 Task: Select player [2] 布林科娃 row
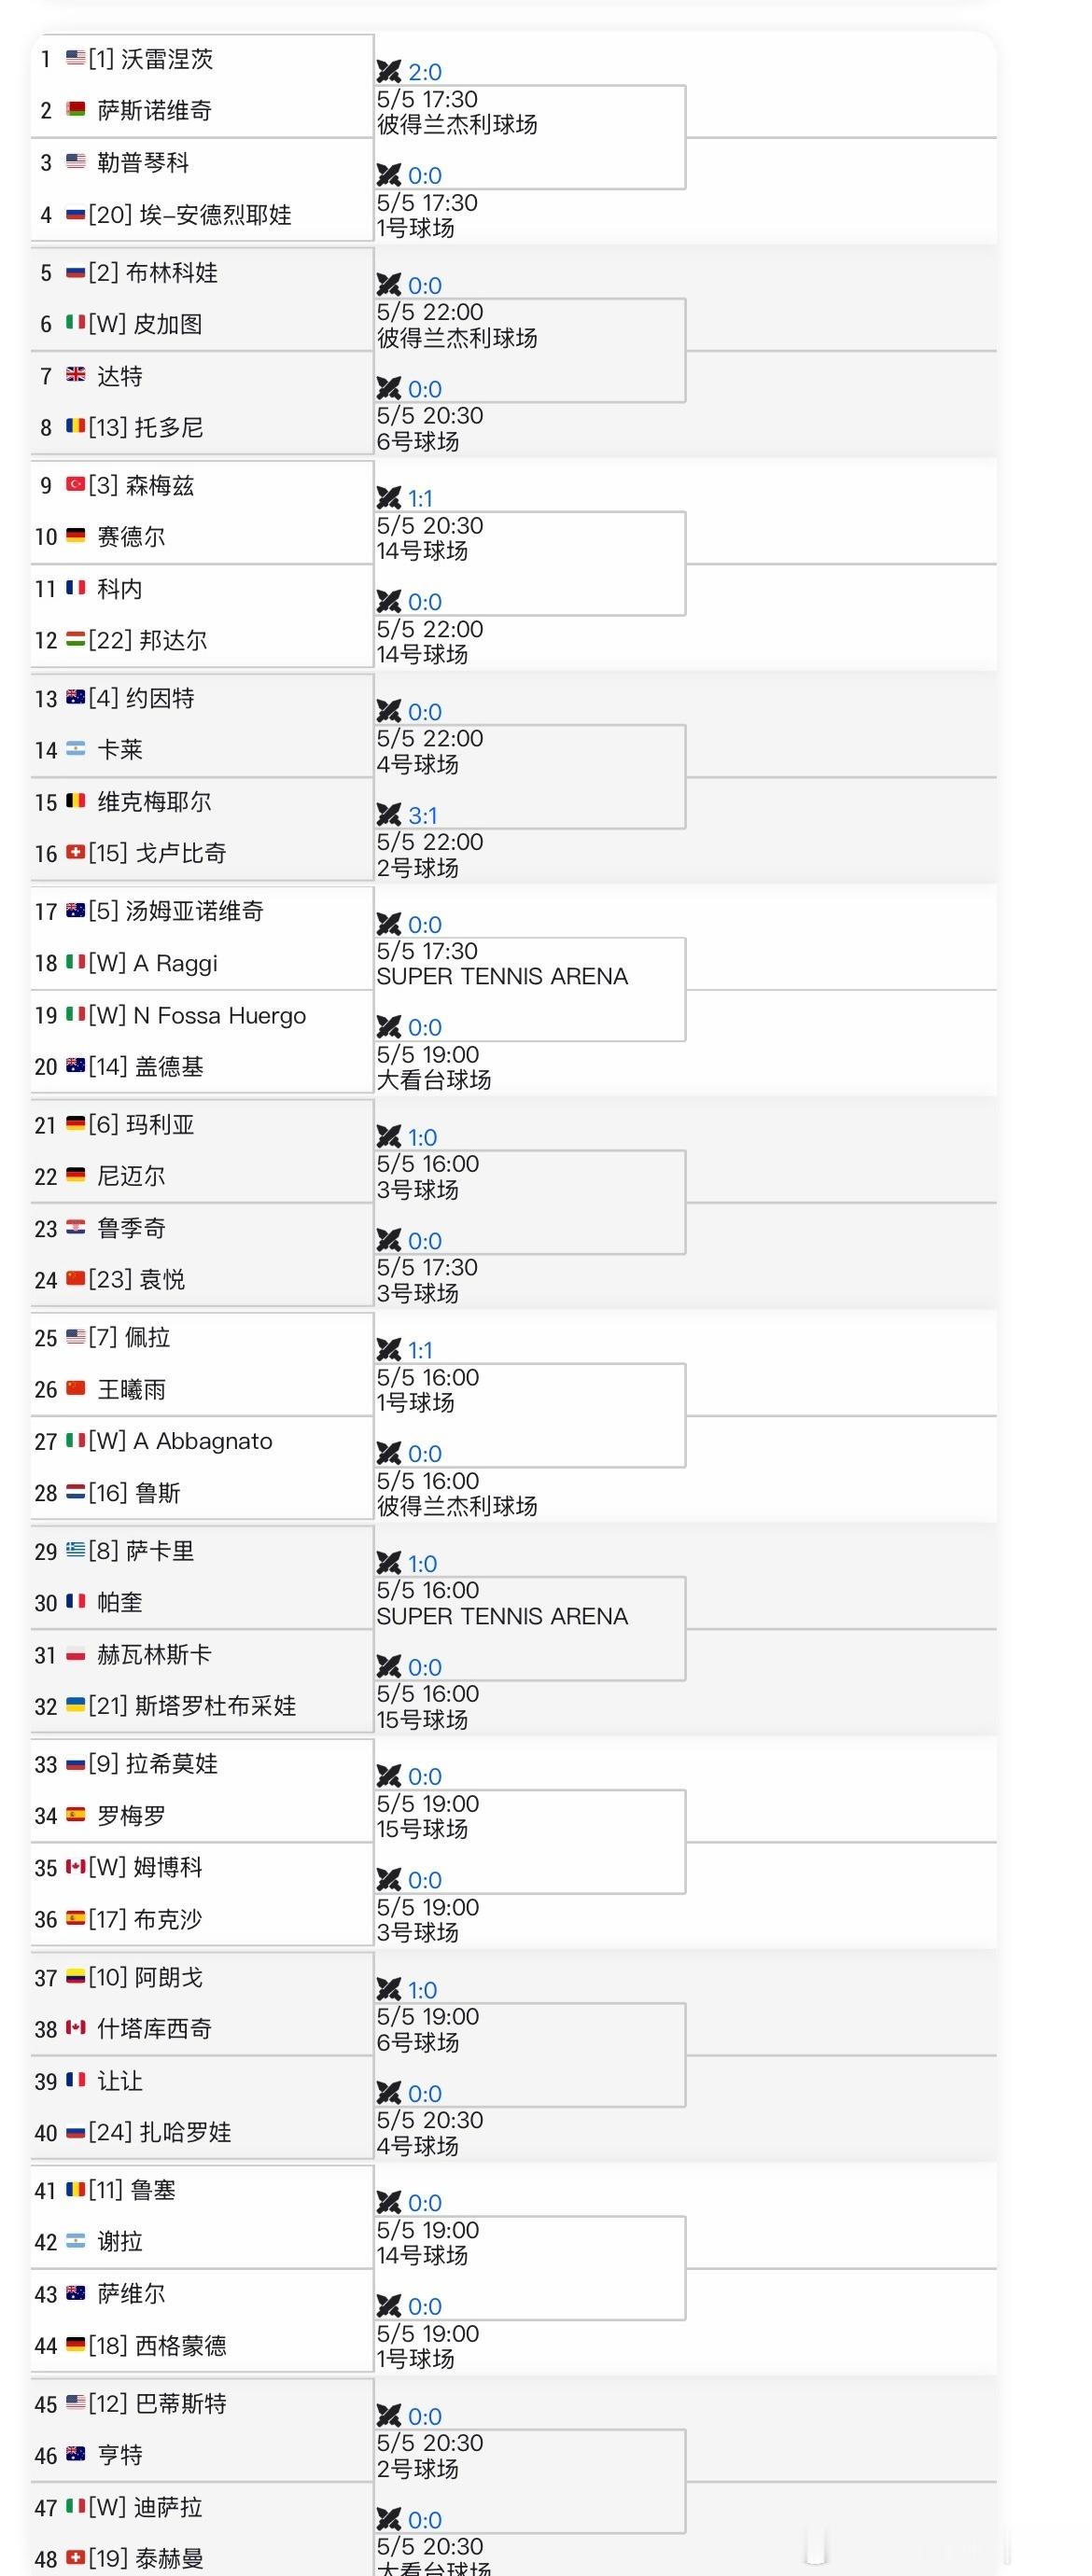202,273
